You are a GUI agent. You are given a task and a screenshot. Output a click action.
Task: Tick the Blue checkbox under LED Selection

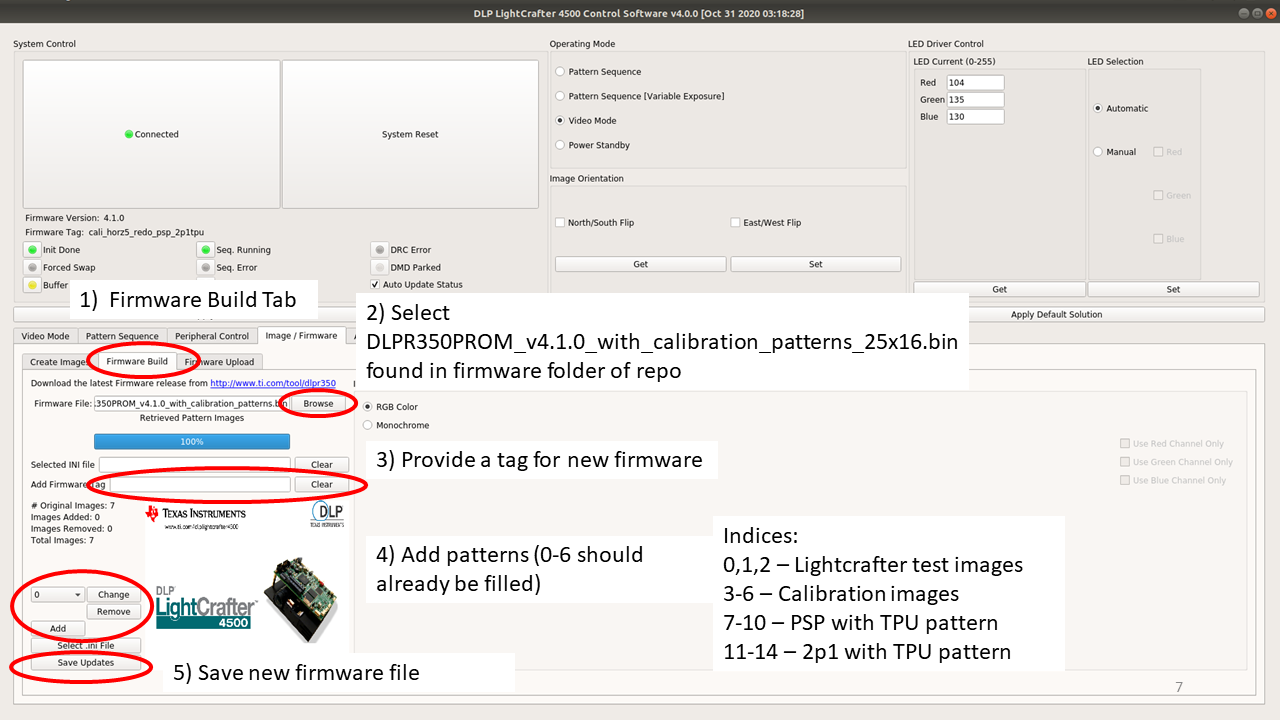coord(1158,239)
